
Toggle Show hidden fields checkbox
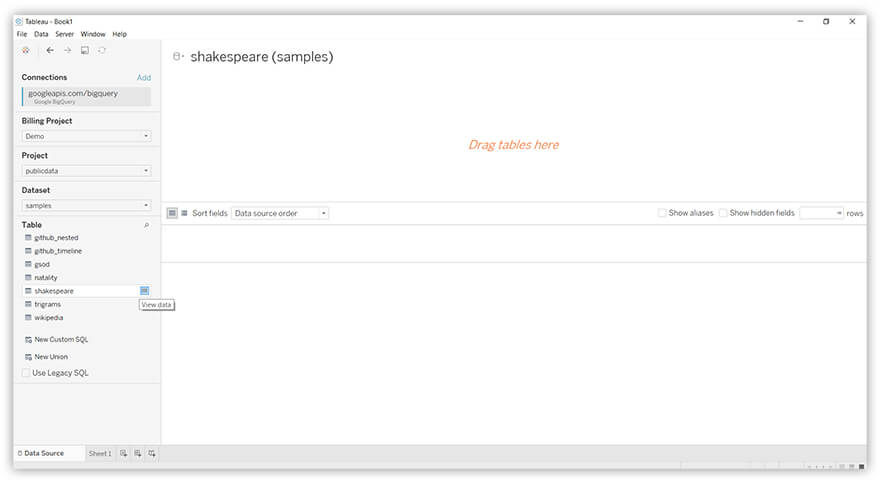[723, 213]
